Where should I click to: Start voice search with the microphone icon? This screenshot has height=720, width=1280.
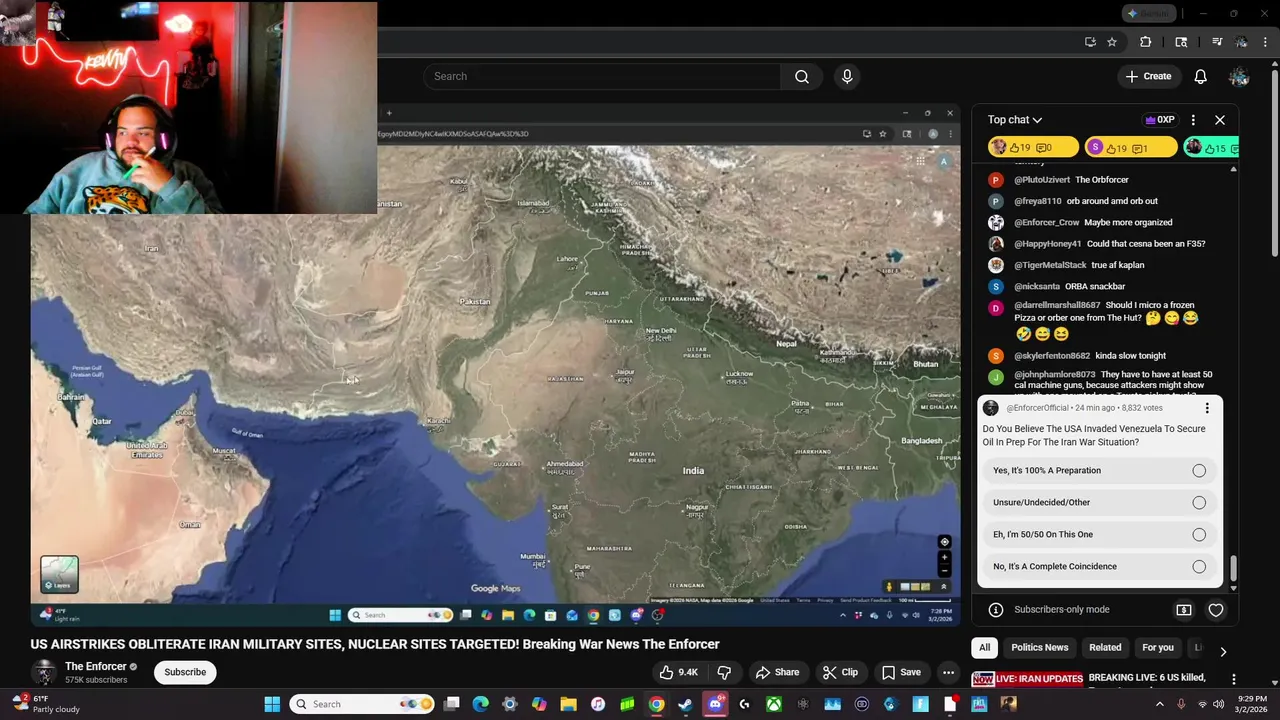click(x=847, y=76)
